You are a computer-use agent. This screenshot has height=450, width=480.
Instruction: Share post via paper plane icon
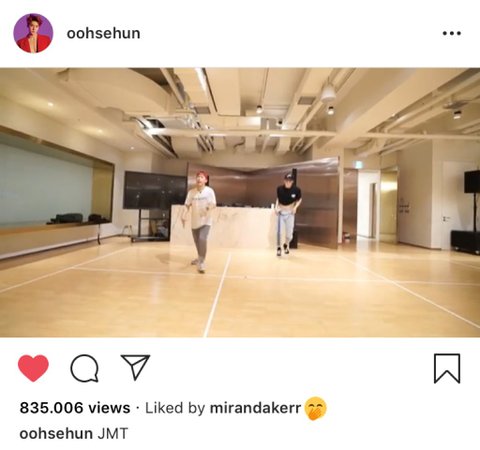[x=135, y=367]
